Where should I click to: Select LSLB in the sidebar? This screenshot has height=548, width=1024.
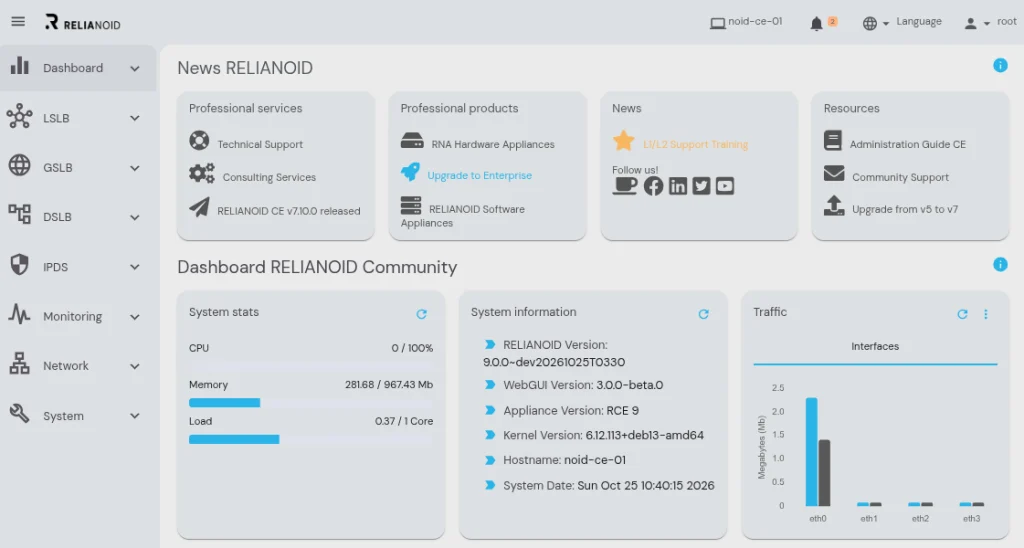click(56, 118)
